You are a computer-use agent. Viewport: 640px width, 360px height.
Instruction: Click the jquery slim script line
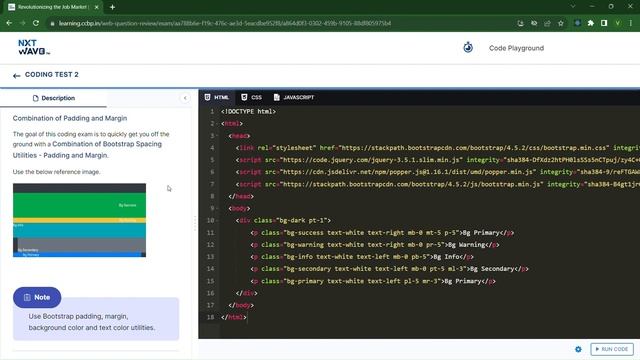pos(438,160)
